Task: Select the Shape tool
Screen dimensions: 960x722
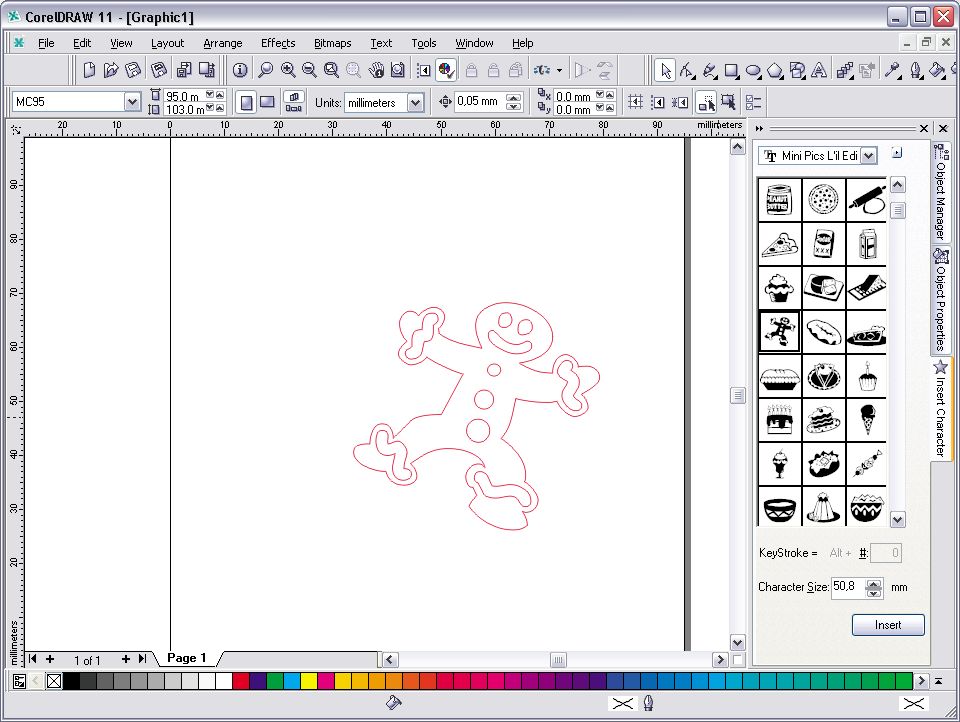Action: (x=687, y=70)
